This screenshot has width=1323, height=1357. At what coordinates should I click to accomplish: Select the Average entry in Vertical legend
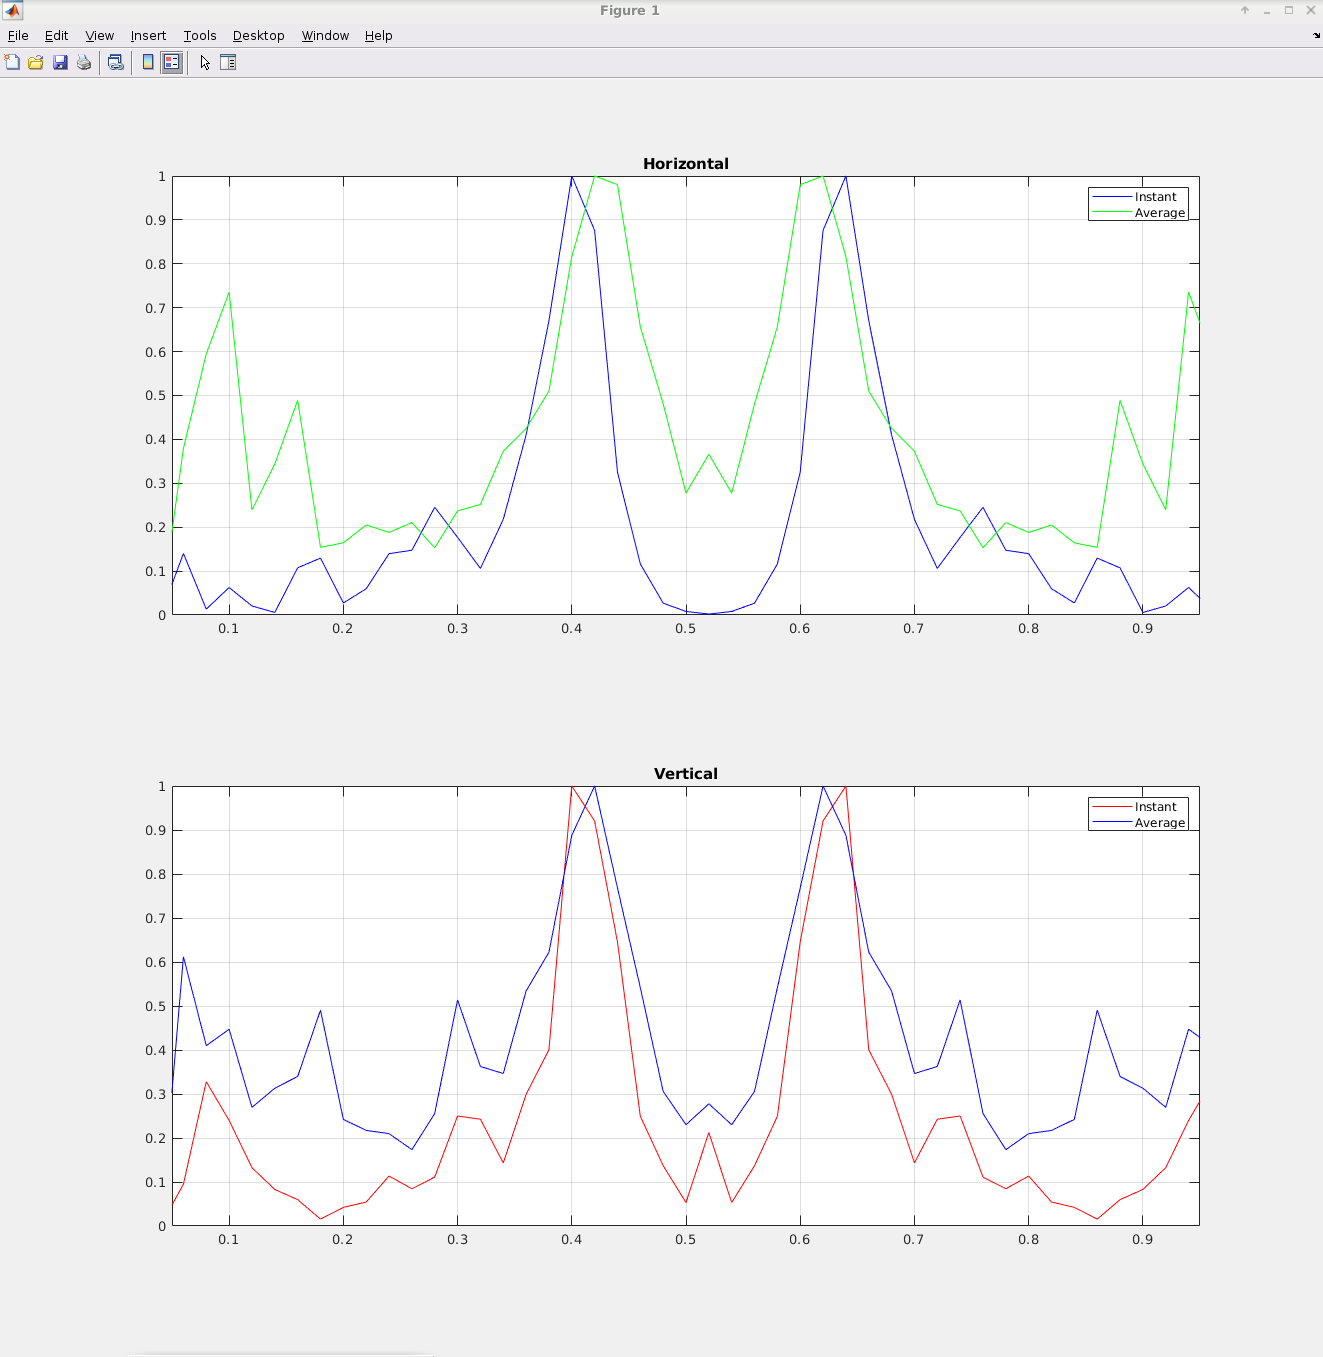(x=1159, y=823)
